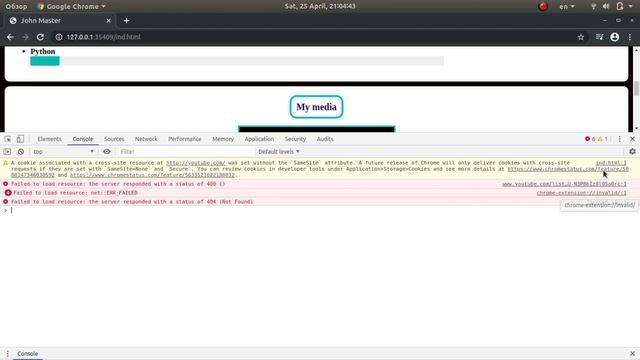This screenshot has width=640, height=360.
Task: Show the console sidebar
Action: pyautogui.click(x=7, y=151)
